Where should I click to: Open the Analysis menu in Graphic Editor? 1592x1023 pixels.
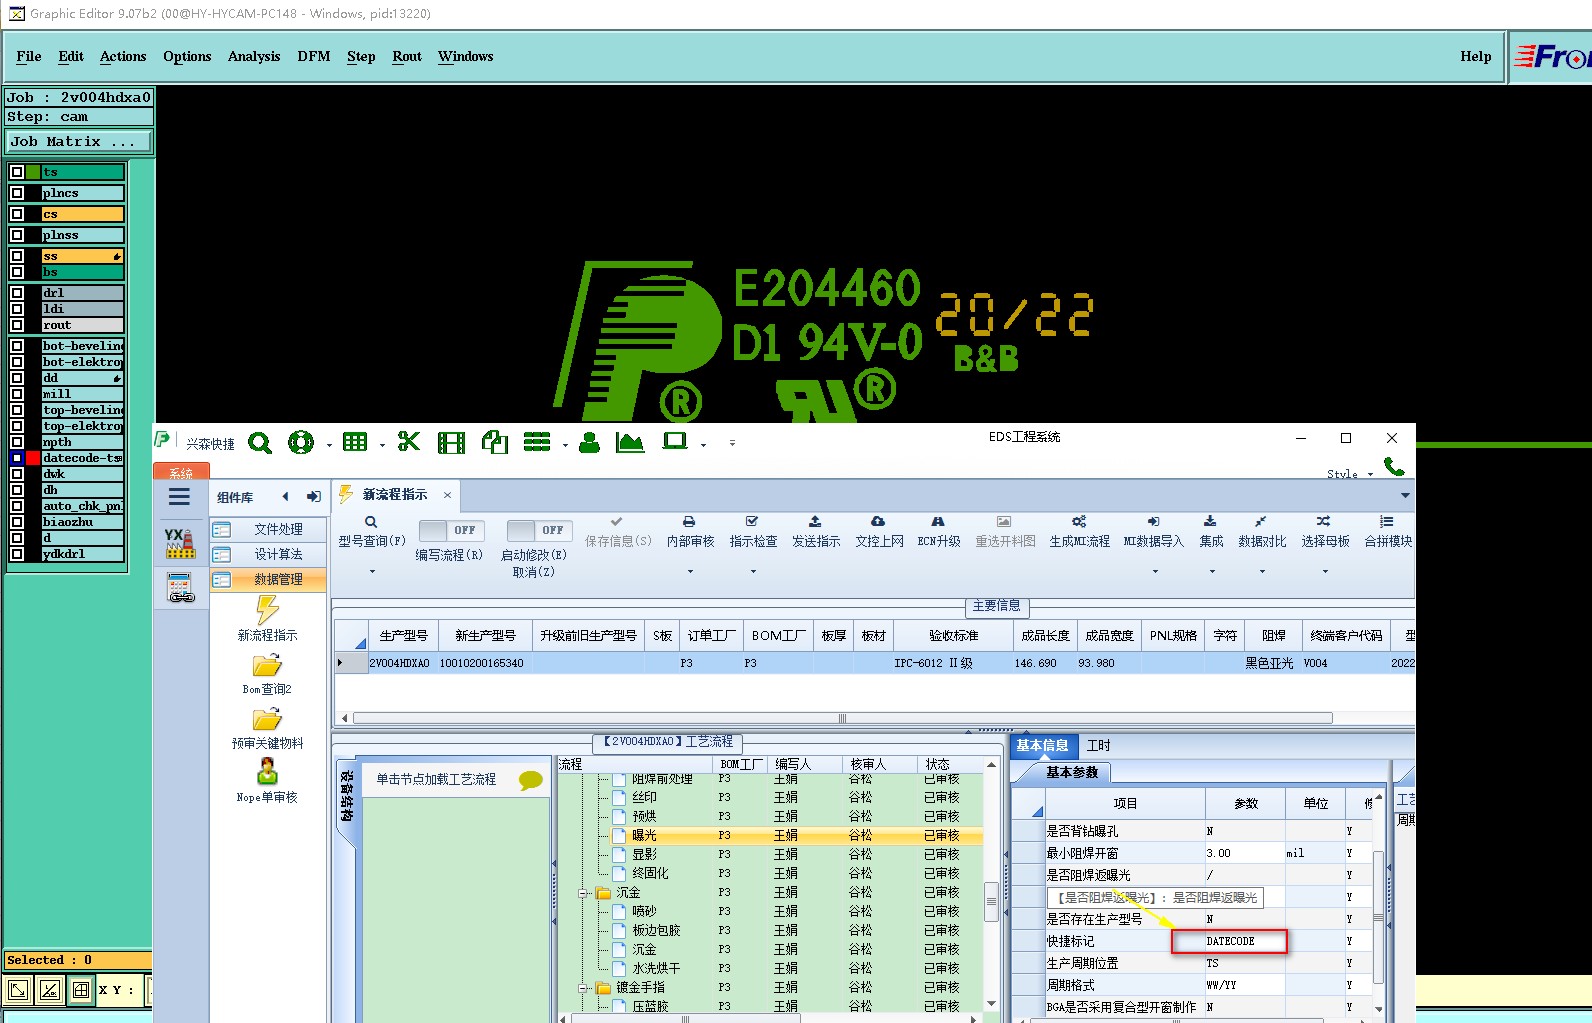(x=254, y=57)
